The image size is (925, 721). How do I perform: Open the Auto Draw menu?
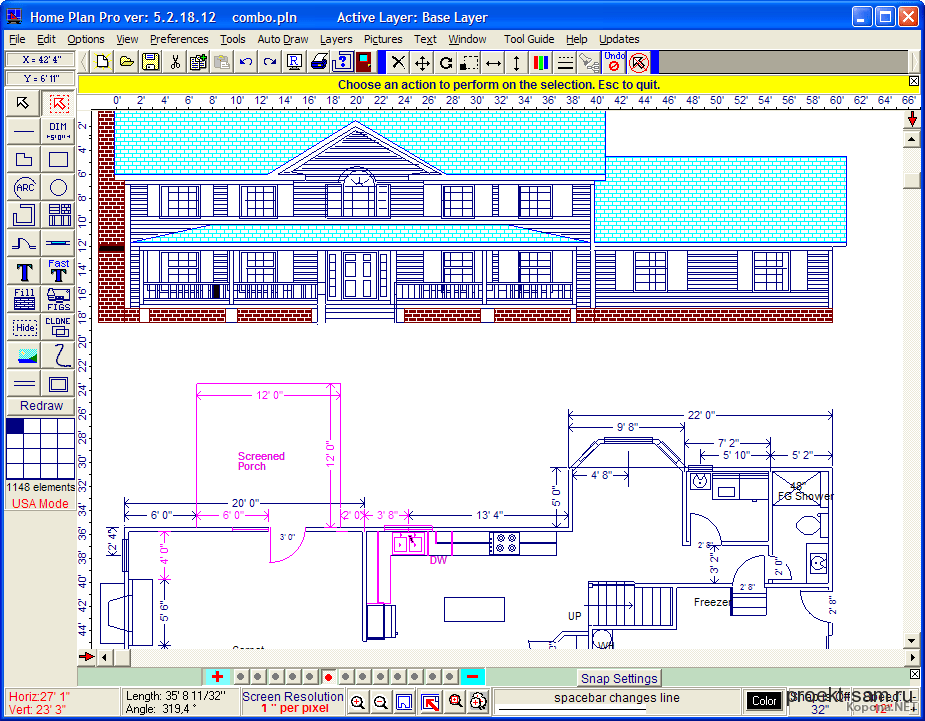coord(283,39)
